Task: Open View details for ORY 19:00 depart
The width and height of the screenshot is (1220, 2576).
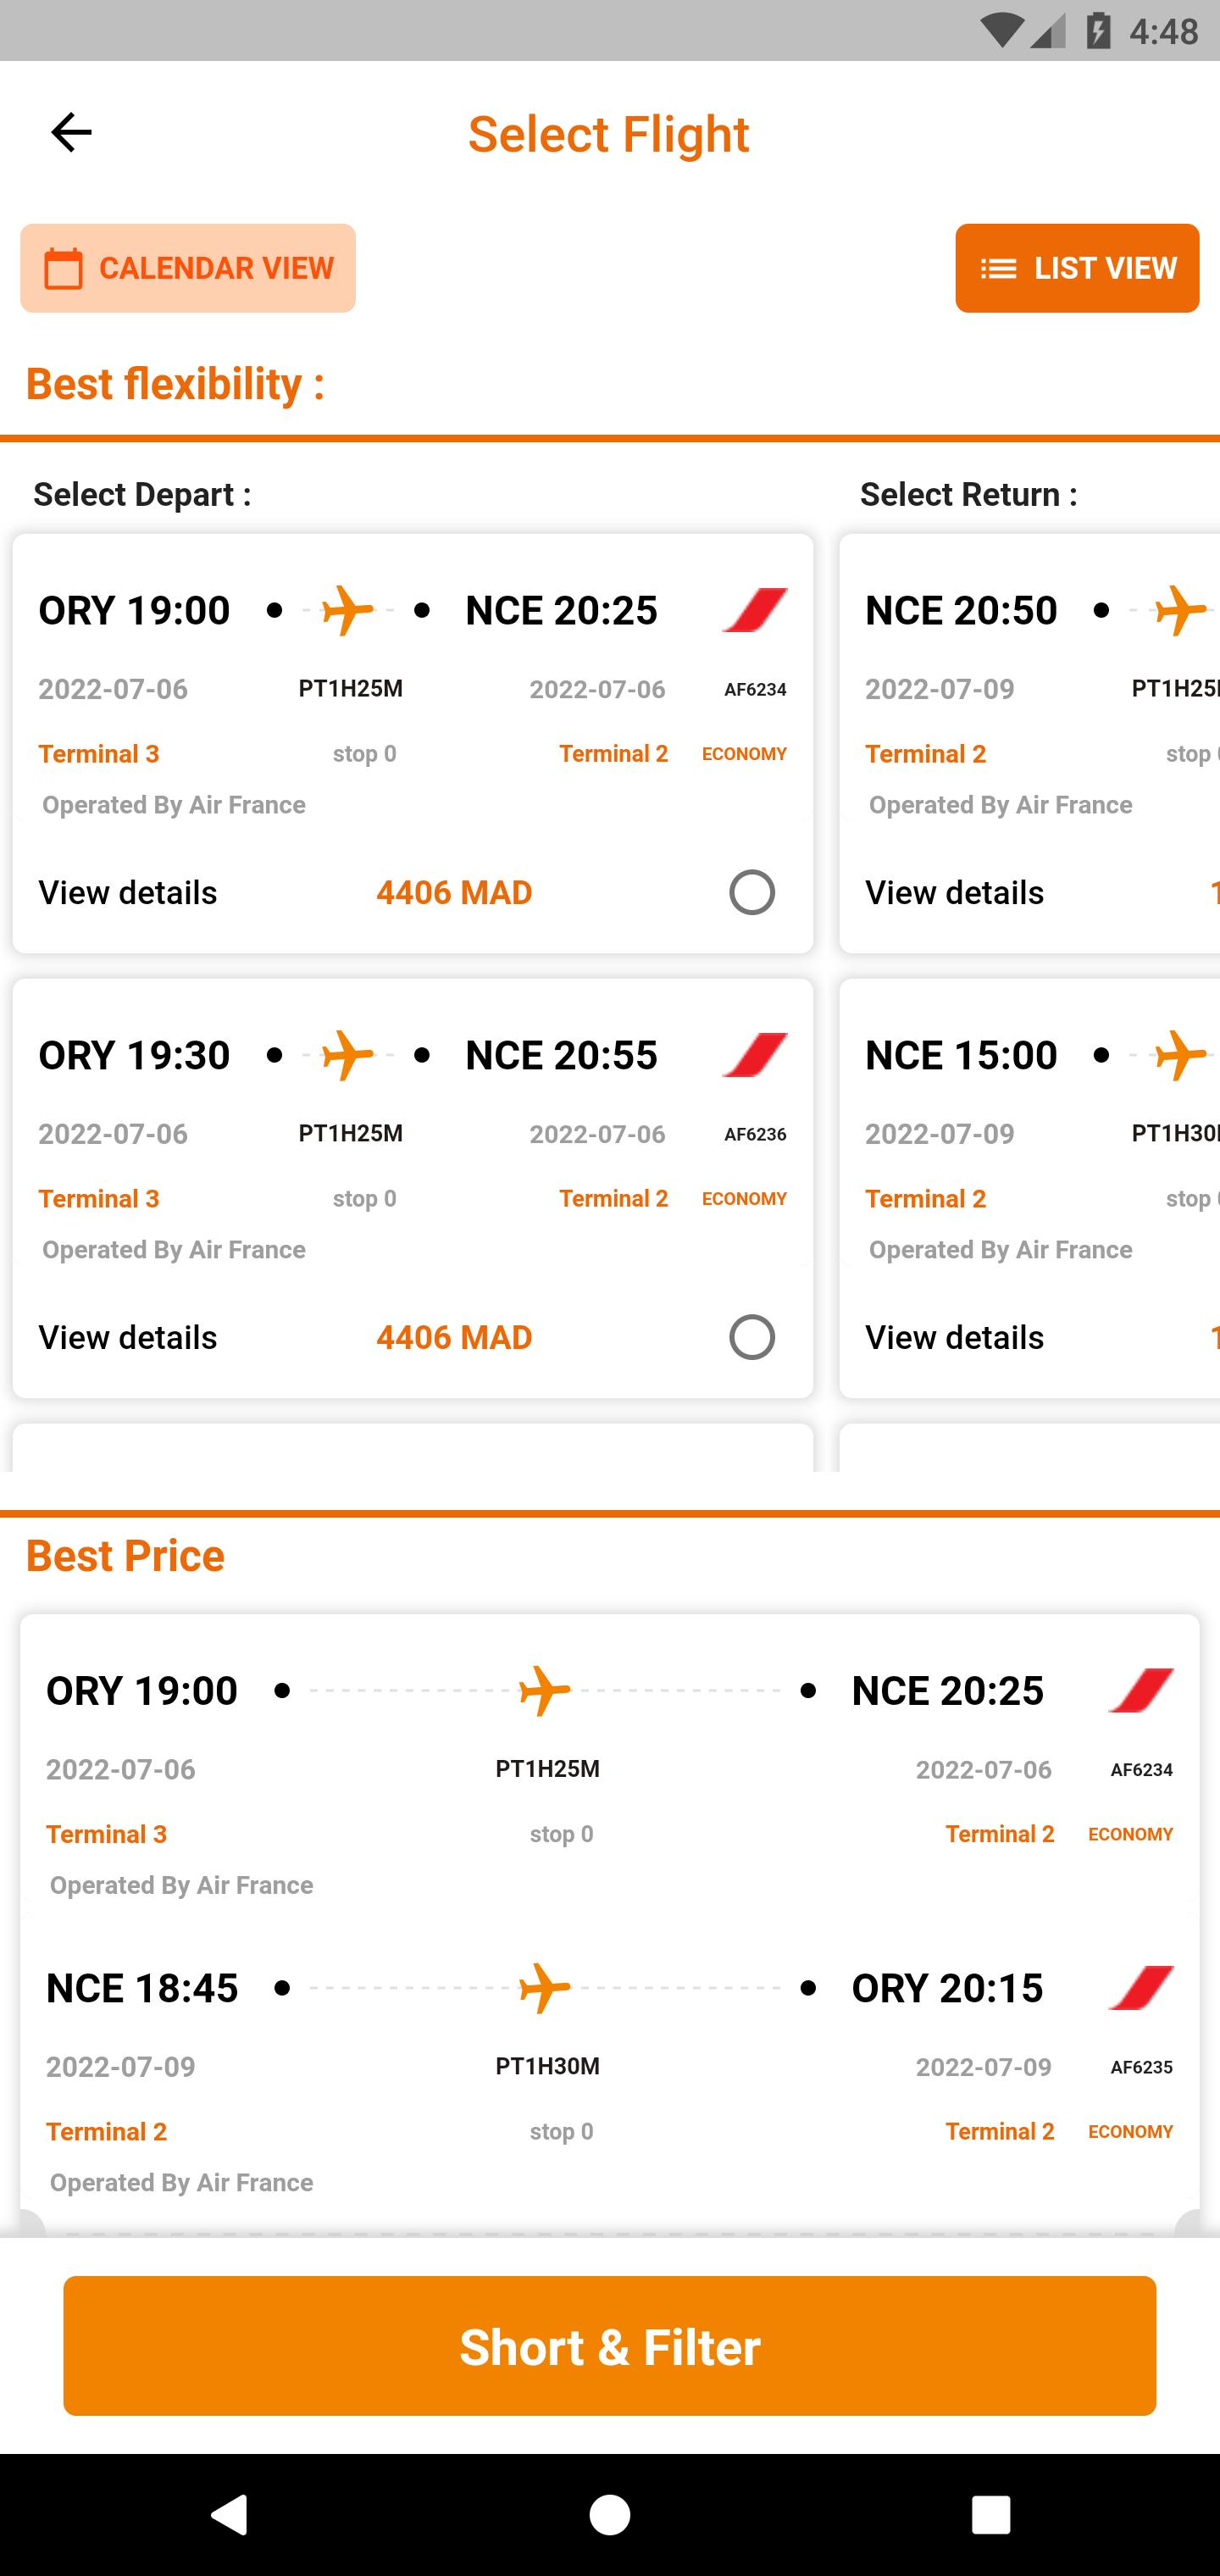Action: pos(128,892)
